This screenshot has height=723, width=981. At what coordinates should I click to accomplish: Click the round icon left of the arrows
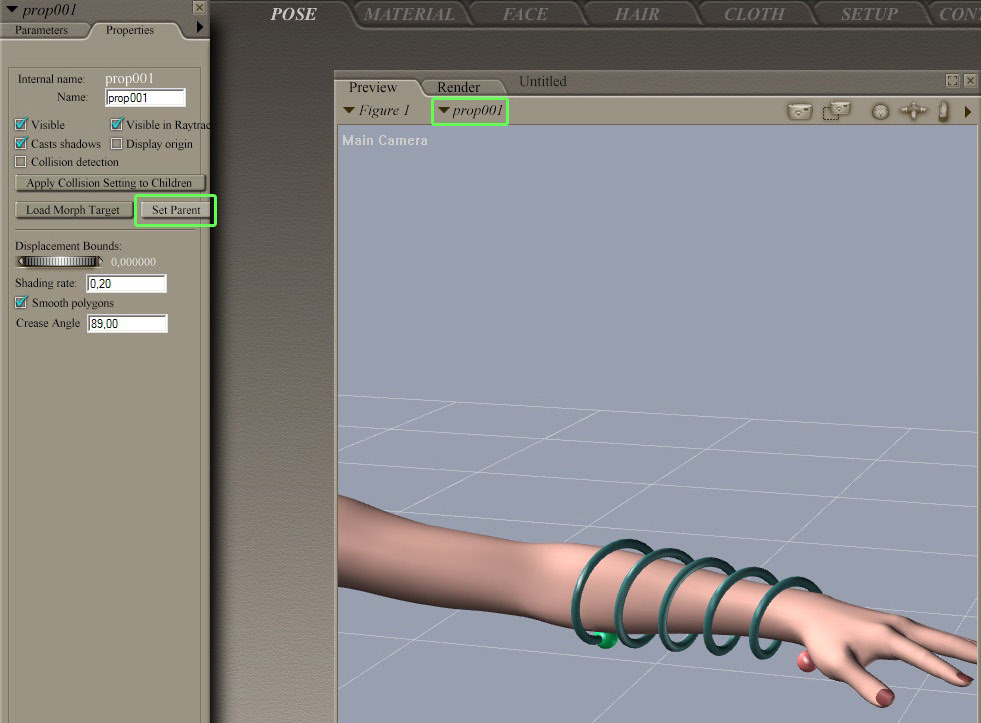880,112
